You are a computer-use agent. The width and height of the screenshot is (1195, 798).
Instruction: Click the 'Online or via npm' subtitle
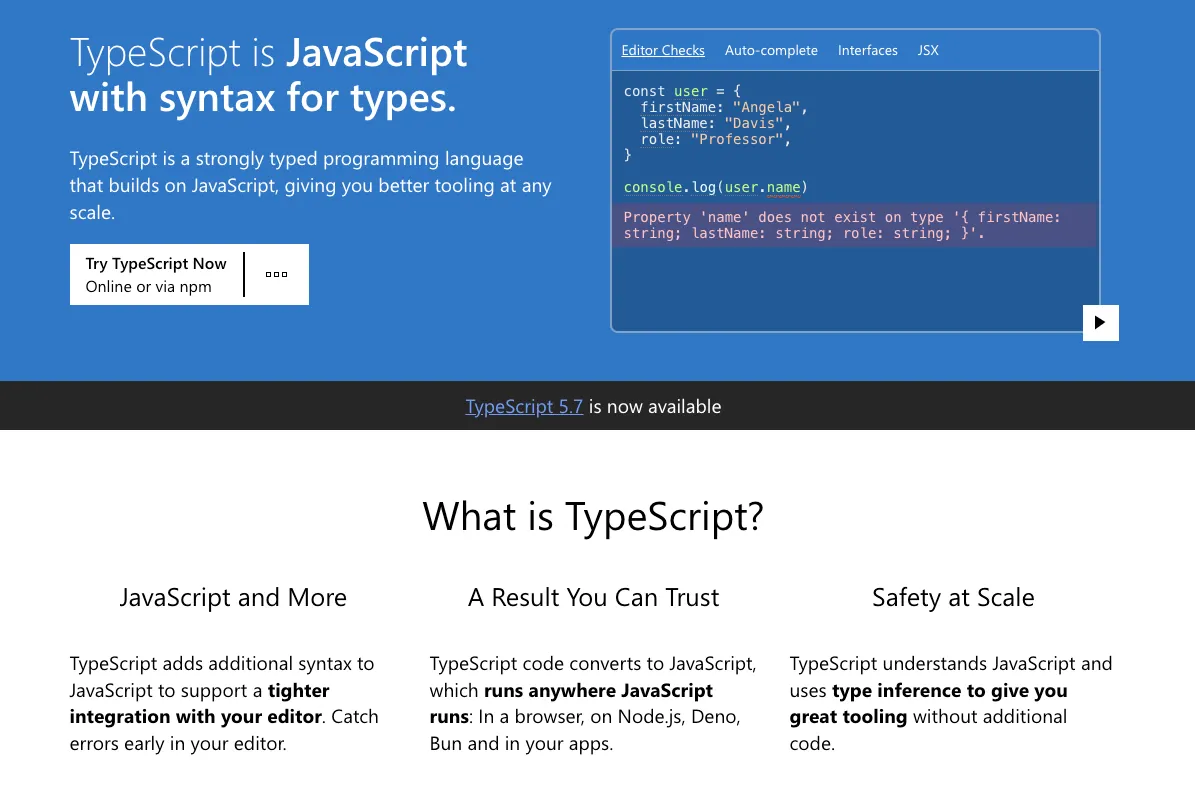click(x=149, y=287)
